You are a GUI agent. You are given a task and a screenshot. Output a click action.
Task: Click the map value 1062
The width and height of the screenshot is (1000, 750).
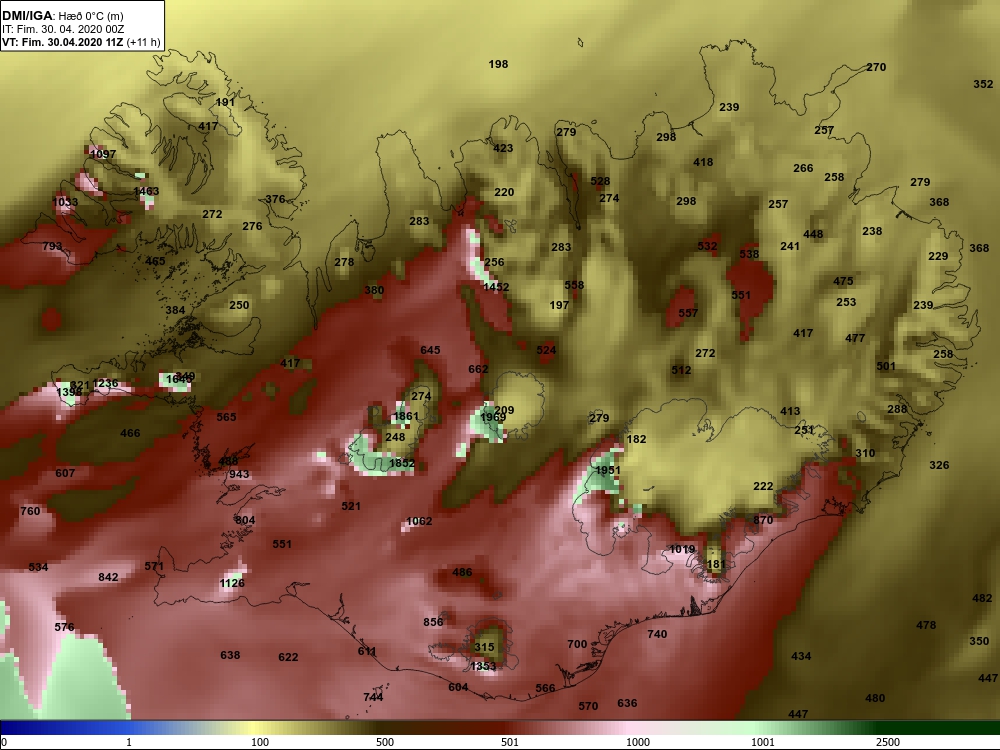pyautogui.click(x=419, y=521)
